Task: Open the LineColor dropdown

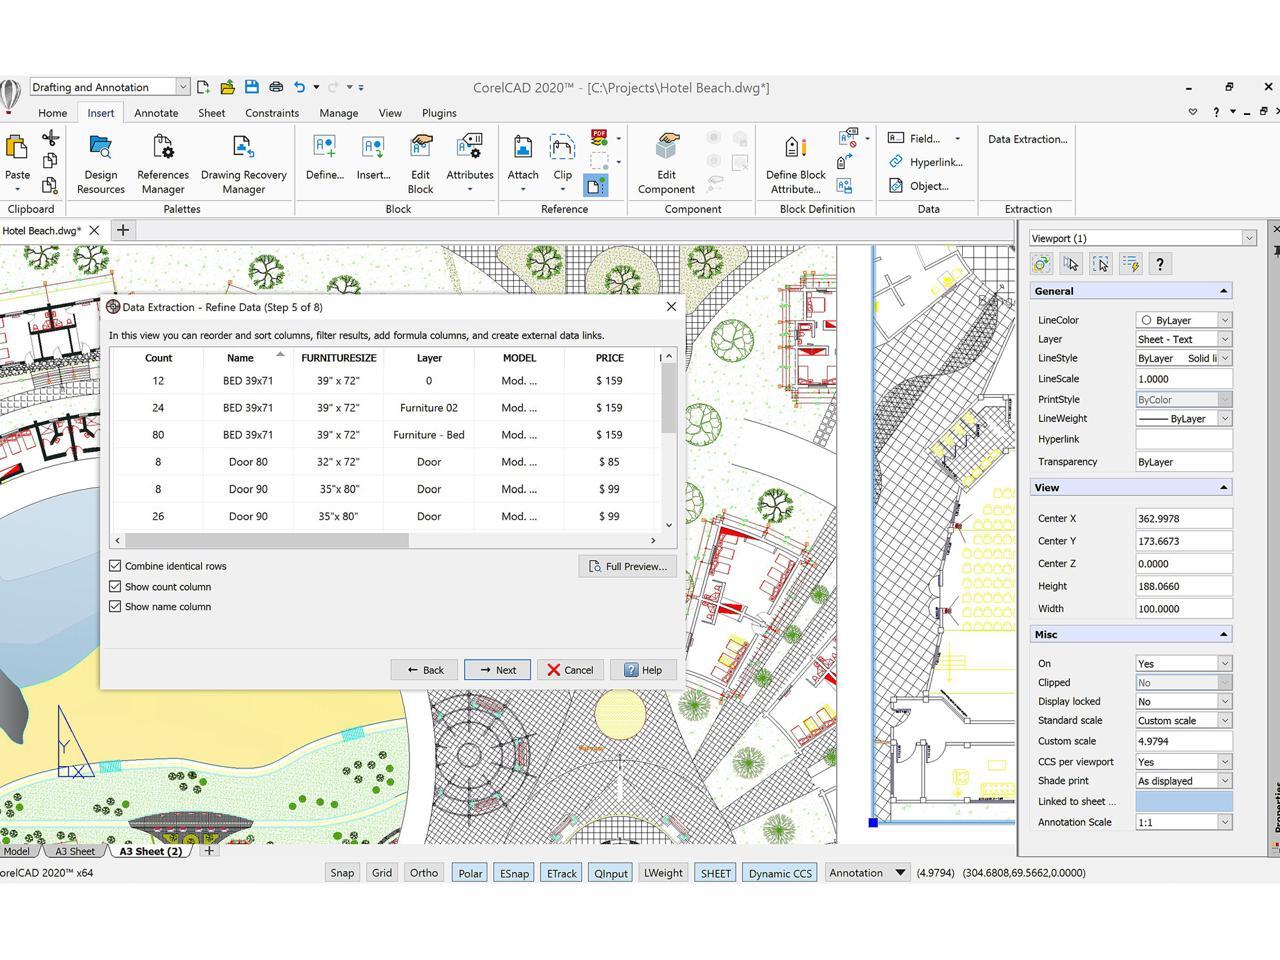Action: (x=1224, y=319)
